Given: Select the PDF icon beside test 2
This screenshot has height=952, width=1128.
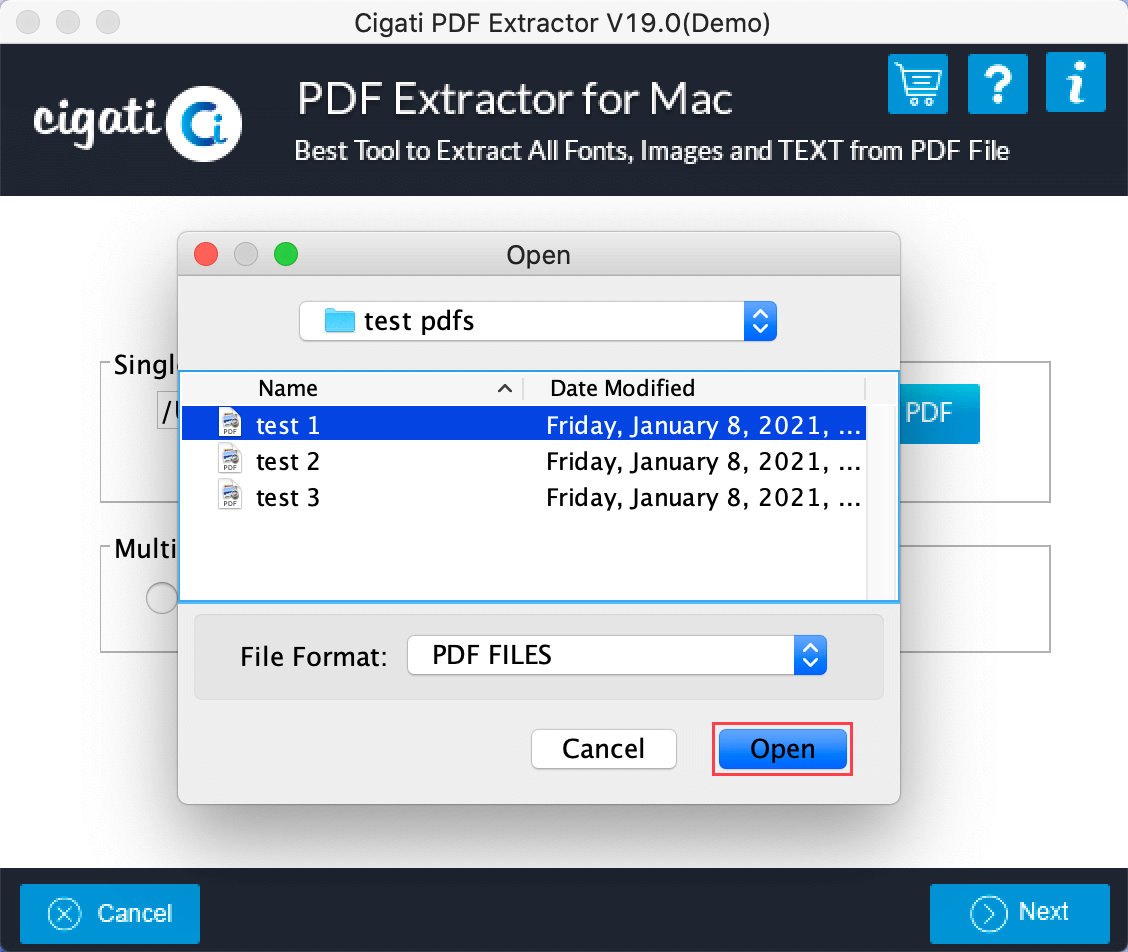Looking at the screenshot, I should [230, 459].
